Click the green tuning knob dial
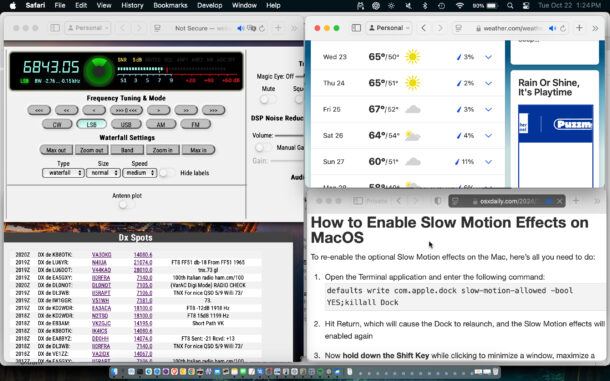Image resolution: width=610 pixels, height=381 pixels. click(99, 72)
